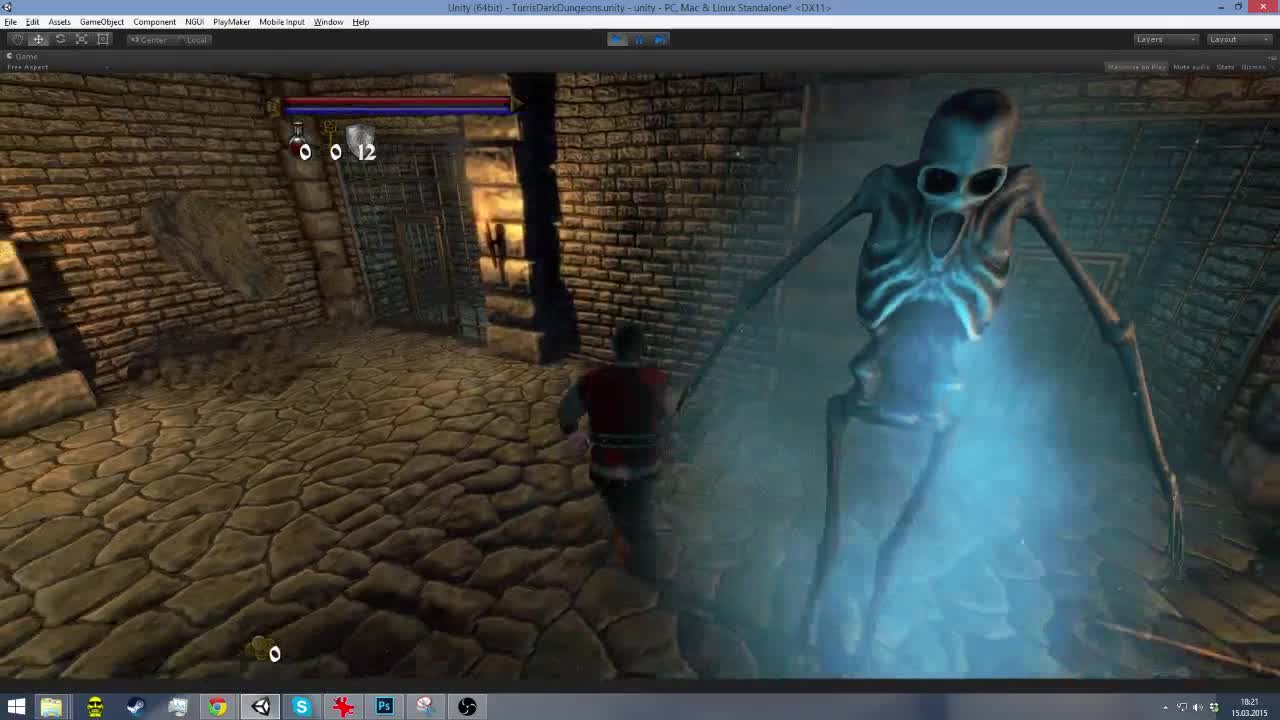The height and width of the screenshot is (720, 1280).
Task: Open the PlayMaker menu
Action: [232, 21]
